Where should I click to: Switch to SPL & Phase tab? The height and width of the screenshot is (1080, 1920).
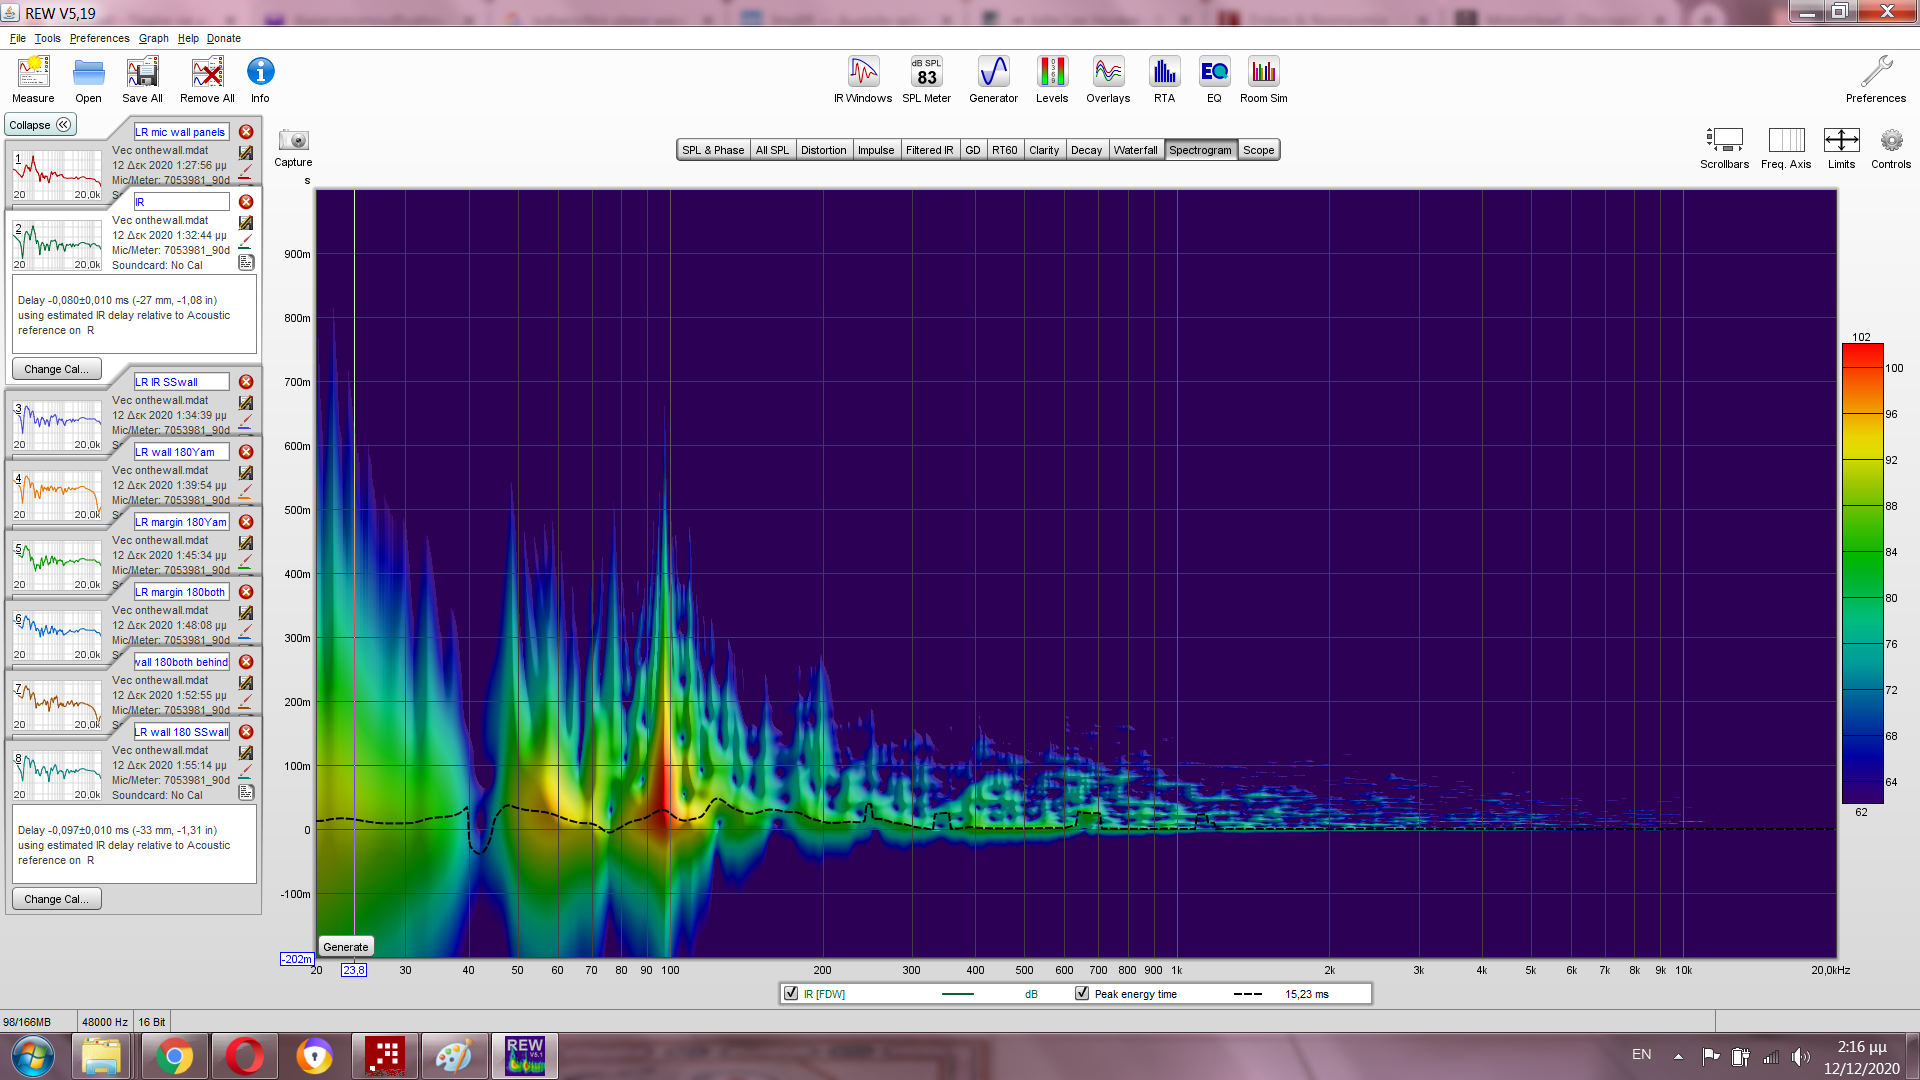[x=713, y=150]
